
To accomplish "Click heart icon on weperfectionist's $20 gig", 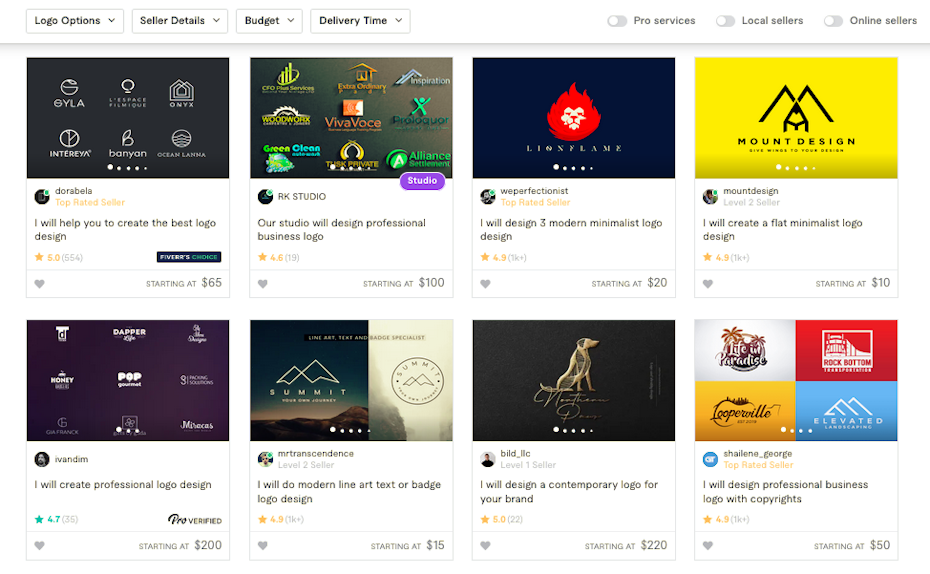I will click(486, 284).
